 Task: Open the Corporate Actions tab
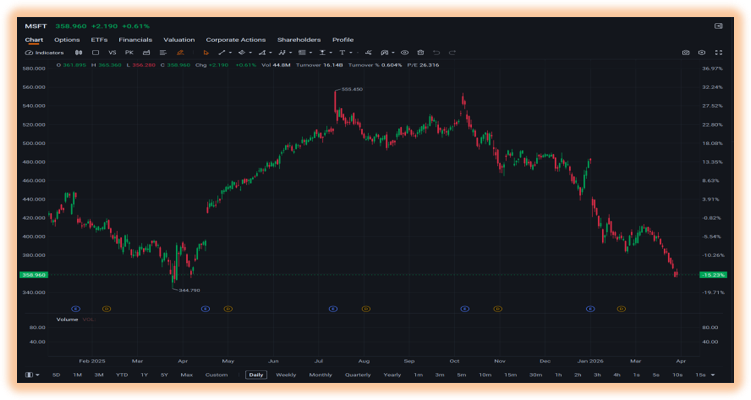[236, 40]
